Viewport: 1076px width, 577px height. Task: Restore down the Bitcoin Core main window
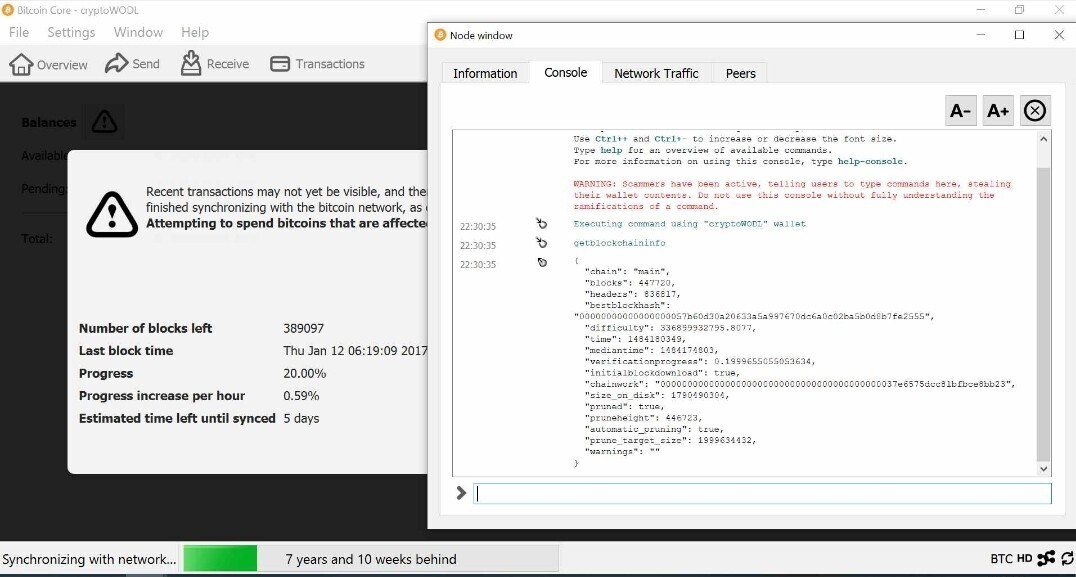(x=1020, y=10)
